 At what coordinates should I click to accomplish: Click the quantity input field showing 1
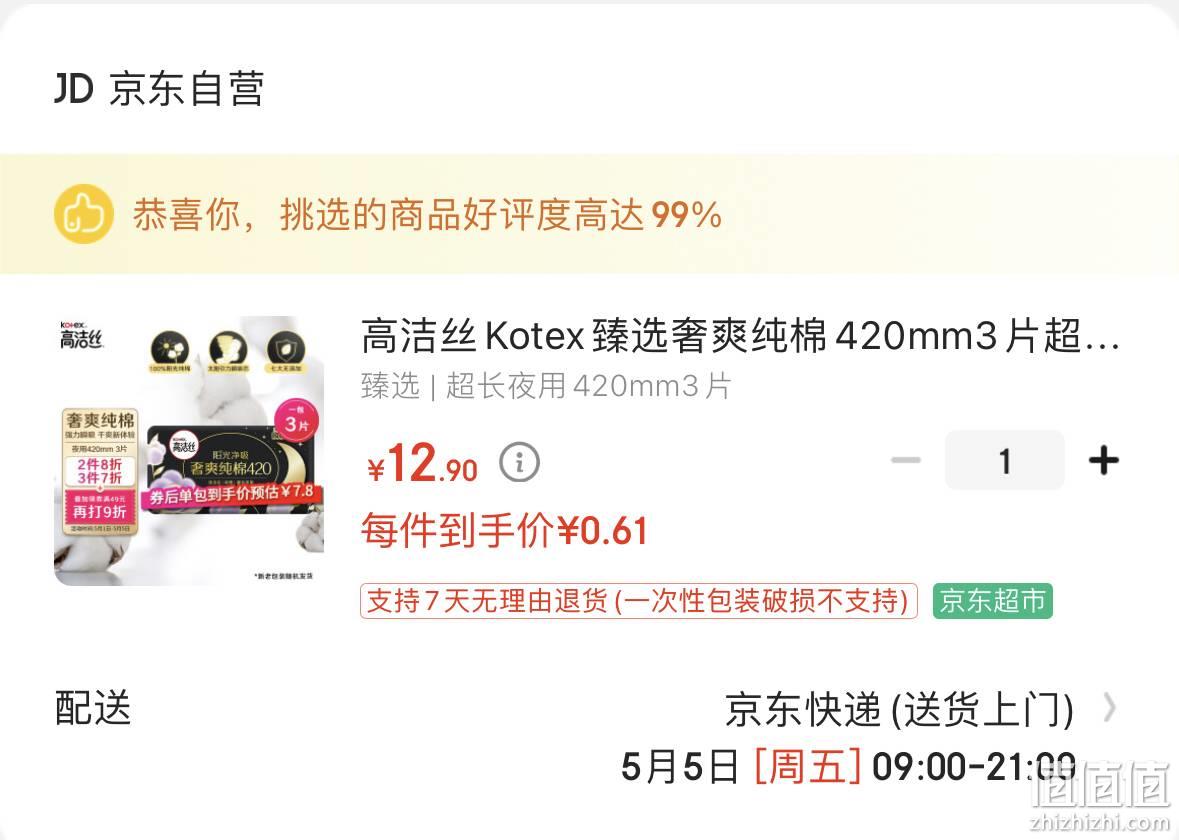(1005, 460)
